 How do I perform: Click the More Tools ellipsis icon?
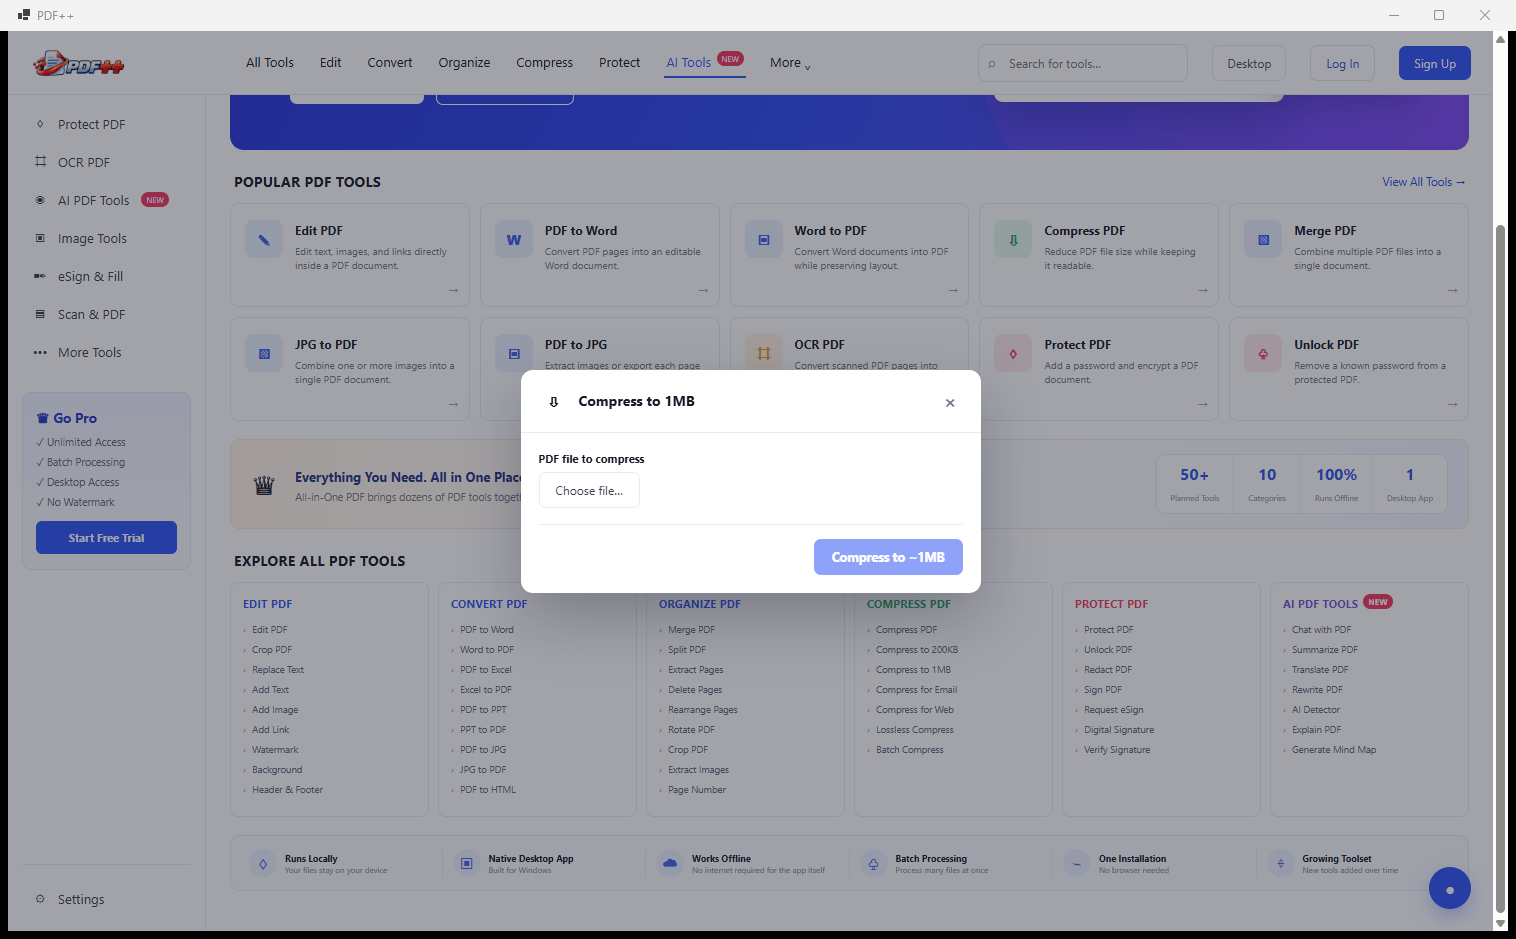point(40,352)
